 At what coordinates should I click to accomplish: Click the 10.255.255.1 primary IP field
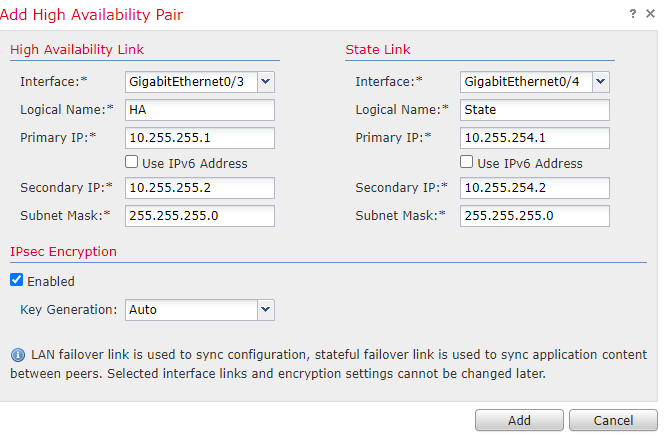coord(200,137)
